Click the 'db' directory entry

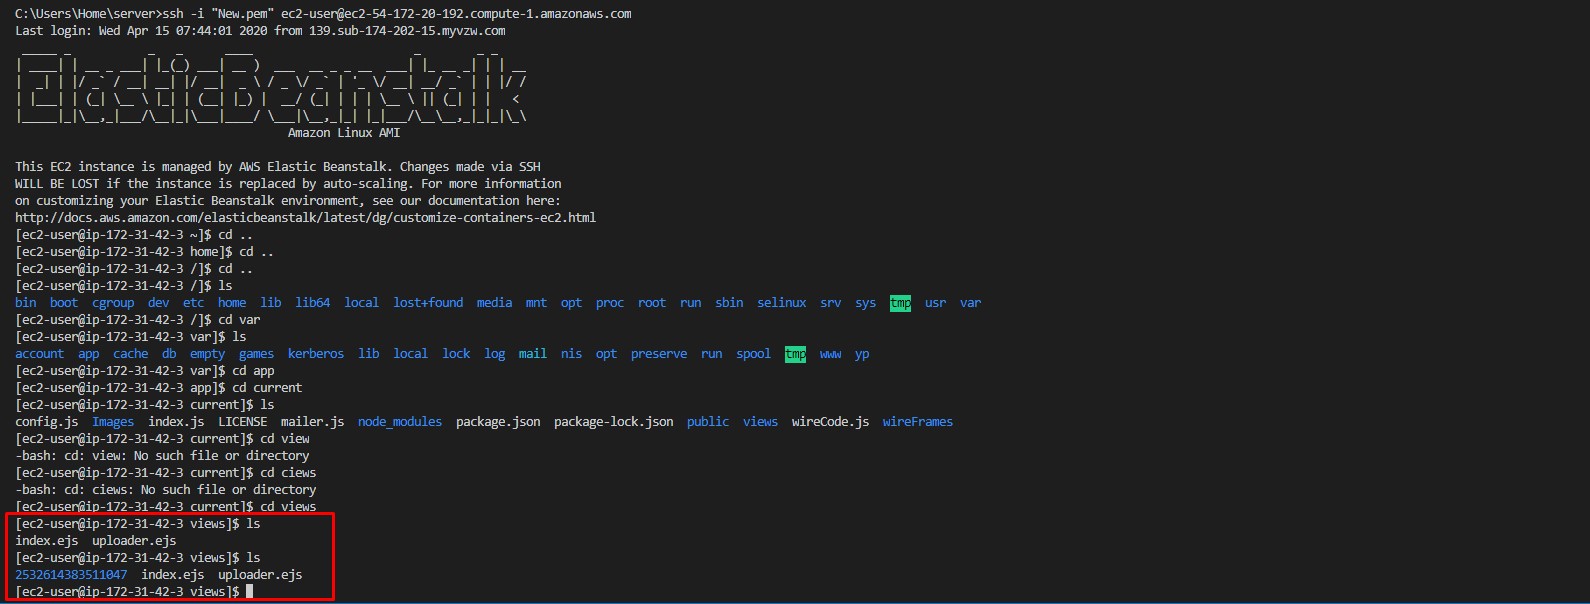coord(169,354)
